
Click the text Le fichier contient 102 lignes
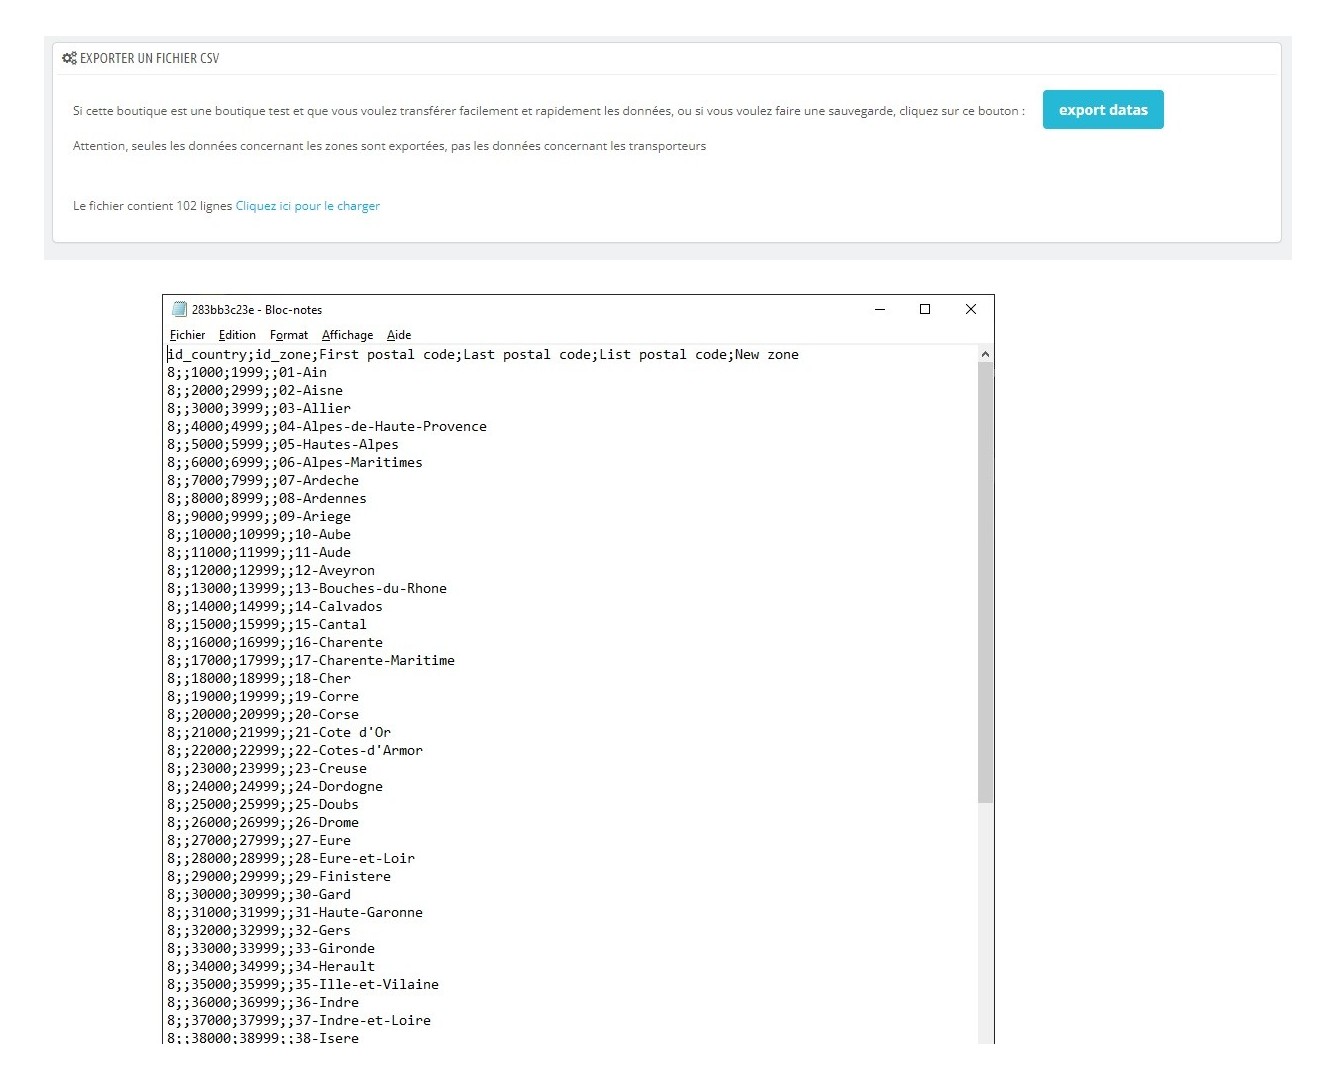tap(152, 206)
